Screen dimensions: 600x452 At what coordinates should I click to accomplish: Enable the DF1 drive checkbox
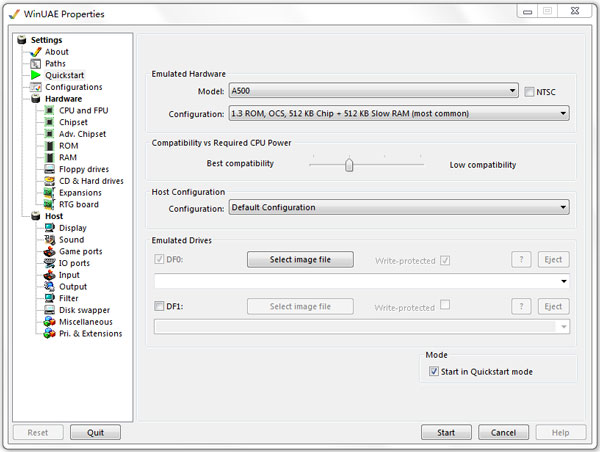pos(158,306)
